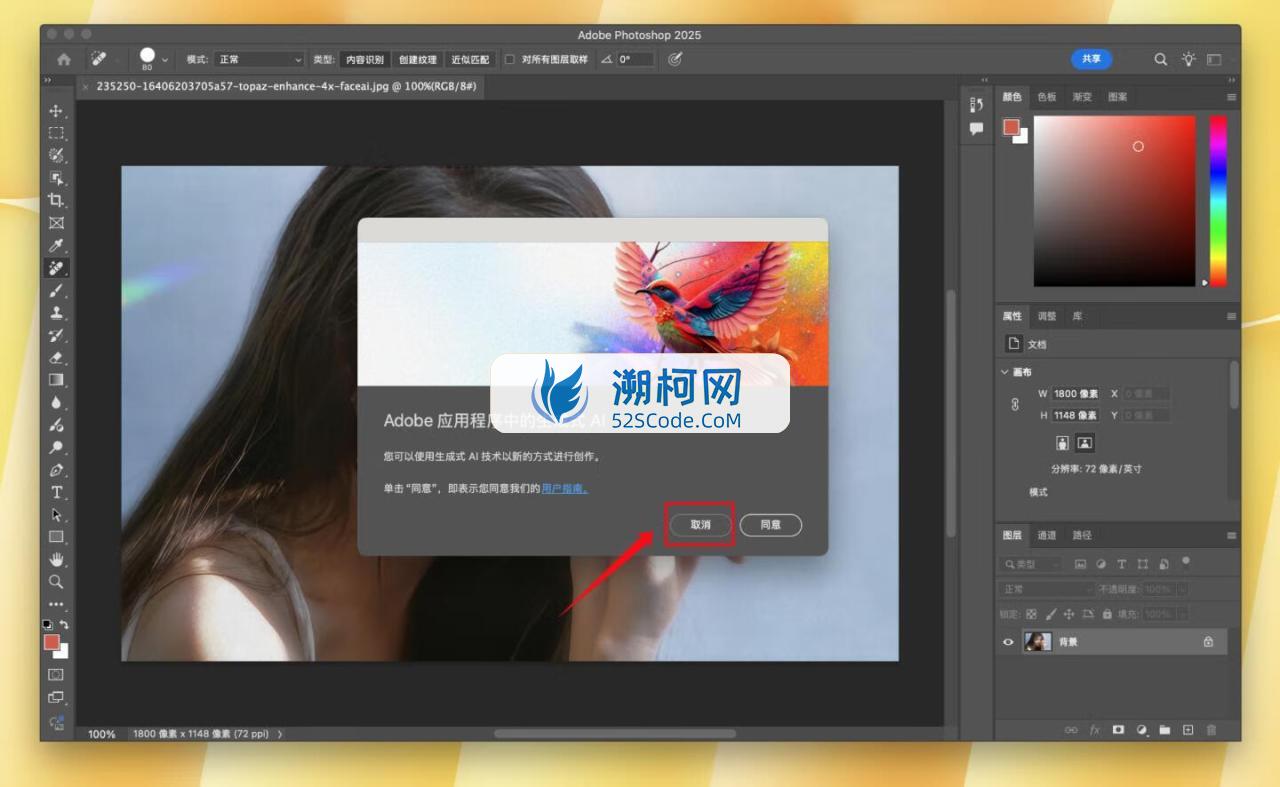
Task: Set canvas to landscape orientation
Action: pyautogui.click(x=1084, y=442)
